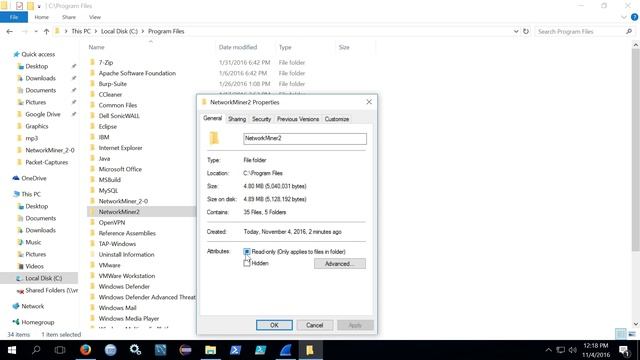Open PowerShell taskbar icon

click(236, 350)
